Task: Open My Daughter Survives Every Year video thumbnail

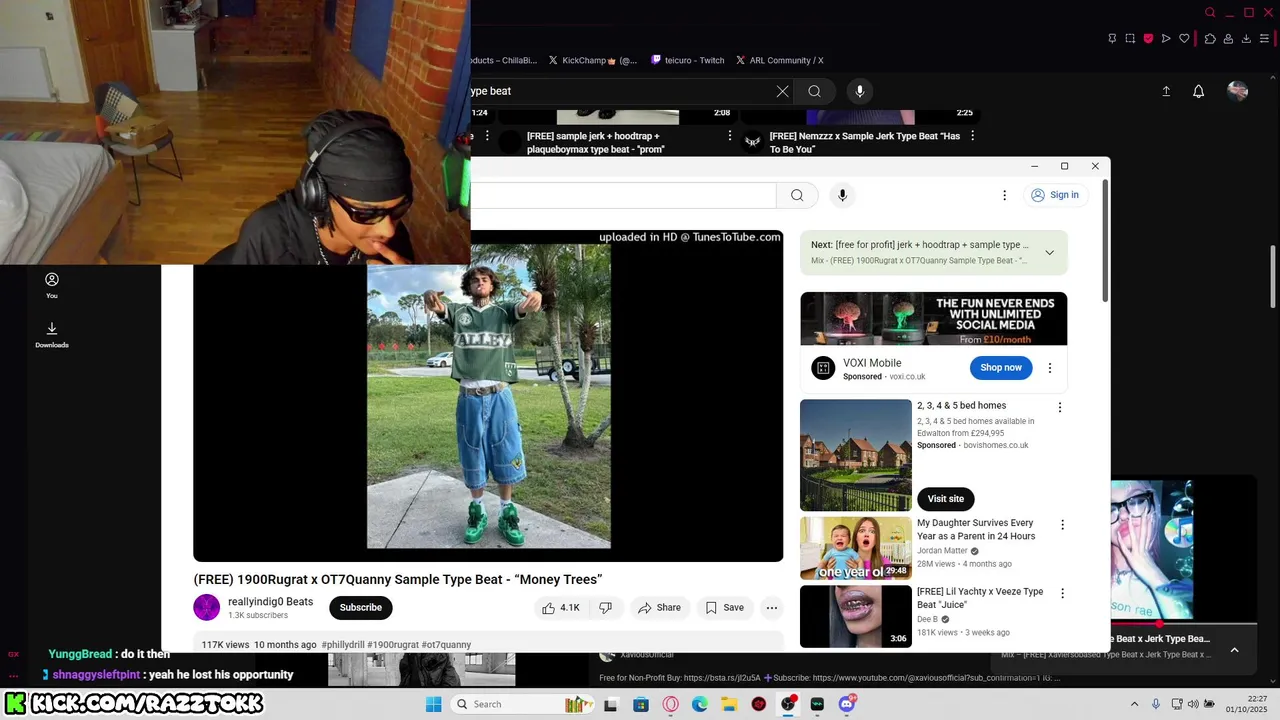Action: [856, 548]
